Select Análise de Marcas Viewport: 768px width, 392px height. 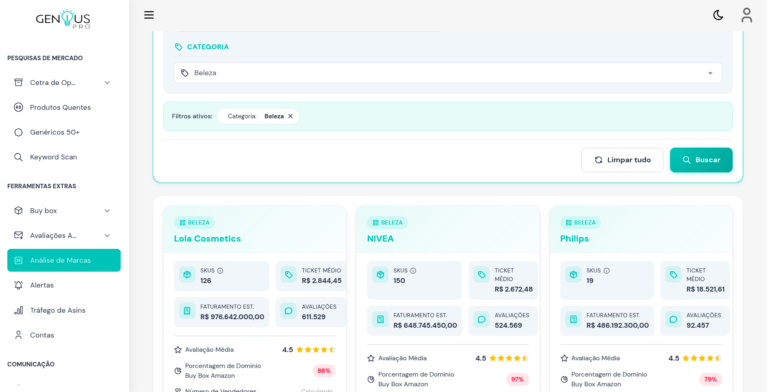click(64, 260)
